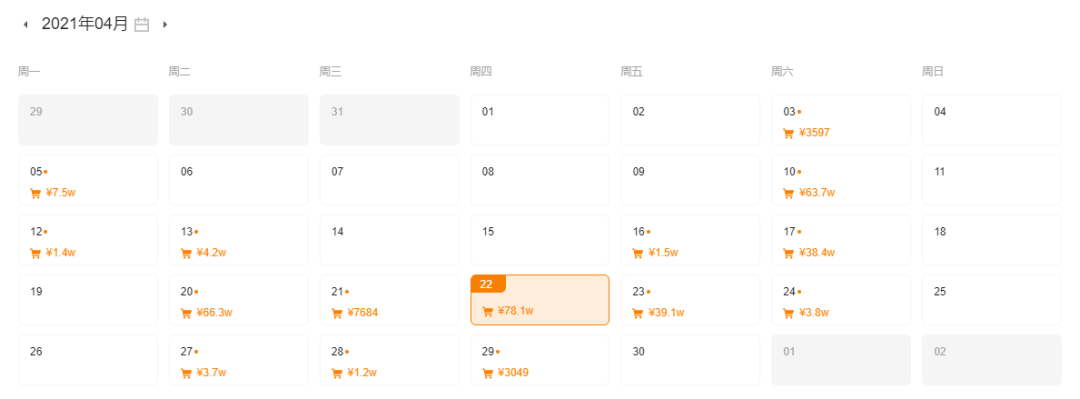Click the 2021年04月 month label
The image size is (1080, 399).
tap(85, 24)
